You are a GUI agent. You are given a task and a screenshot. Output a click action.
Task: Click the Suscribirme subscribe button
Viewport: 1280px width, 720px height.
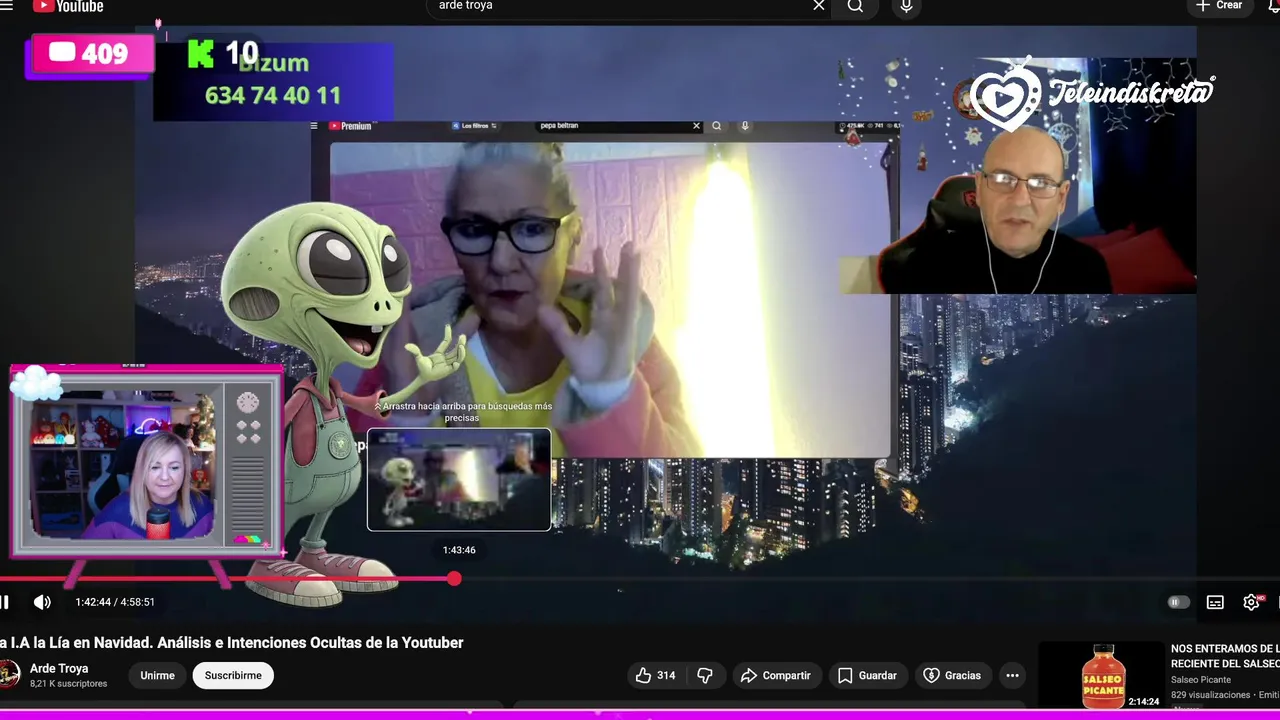pos(233,675)
